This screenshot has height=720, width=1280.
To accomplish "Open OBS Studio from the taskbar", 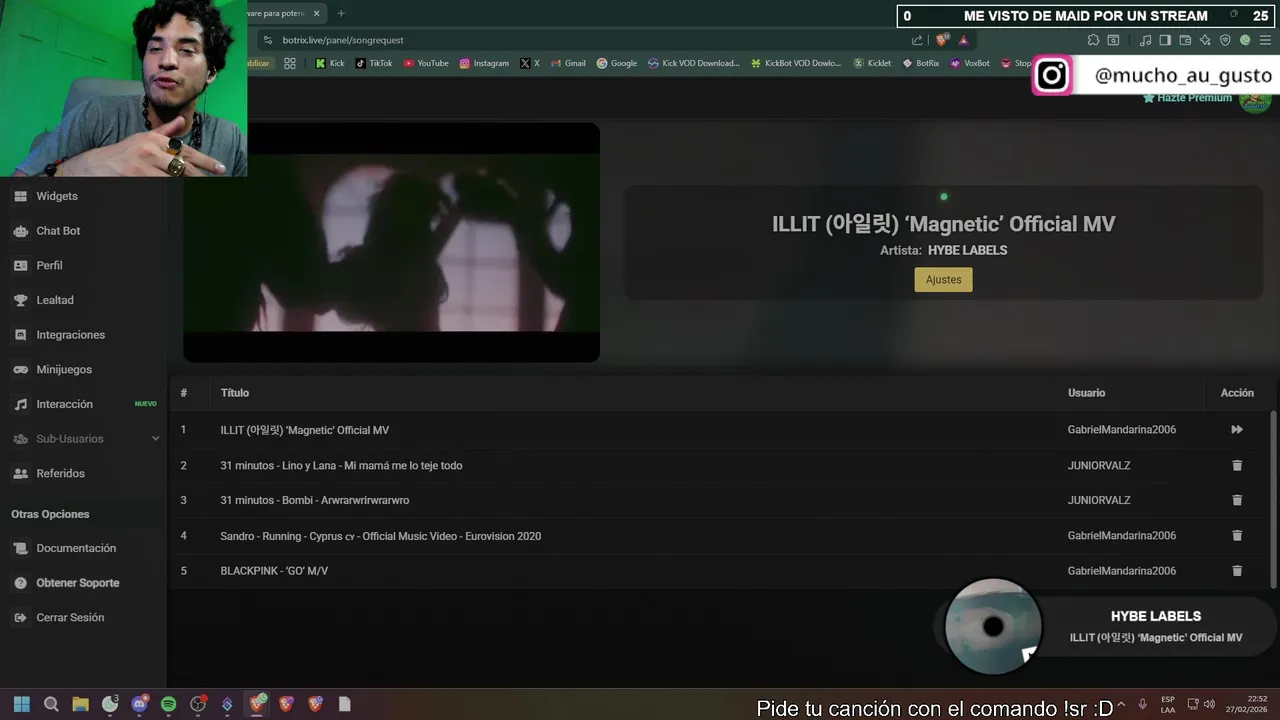I will (x=198, y=704).
